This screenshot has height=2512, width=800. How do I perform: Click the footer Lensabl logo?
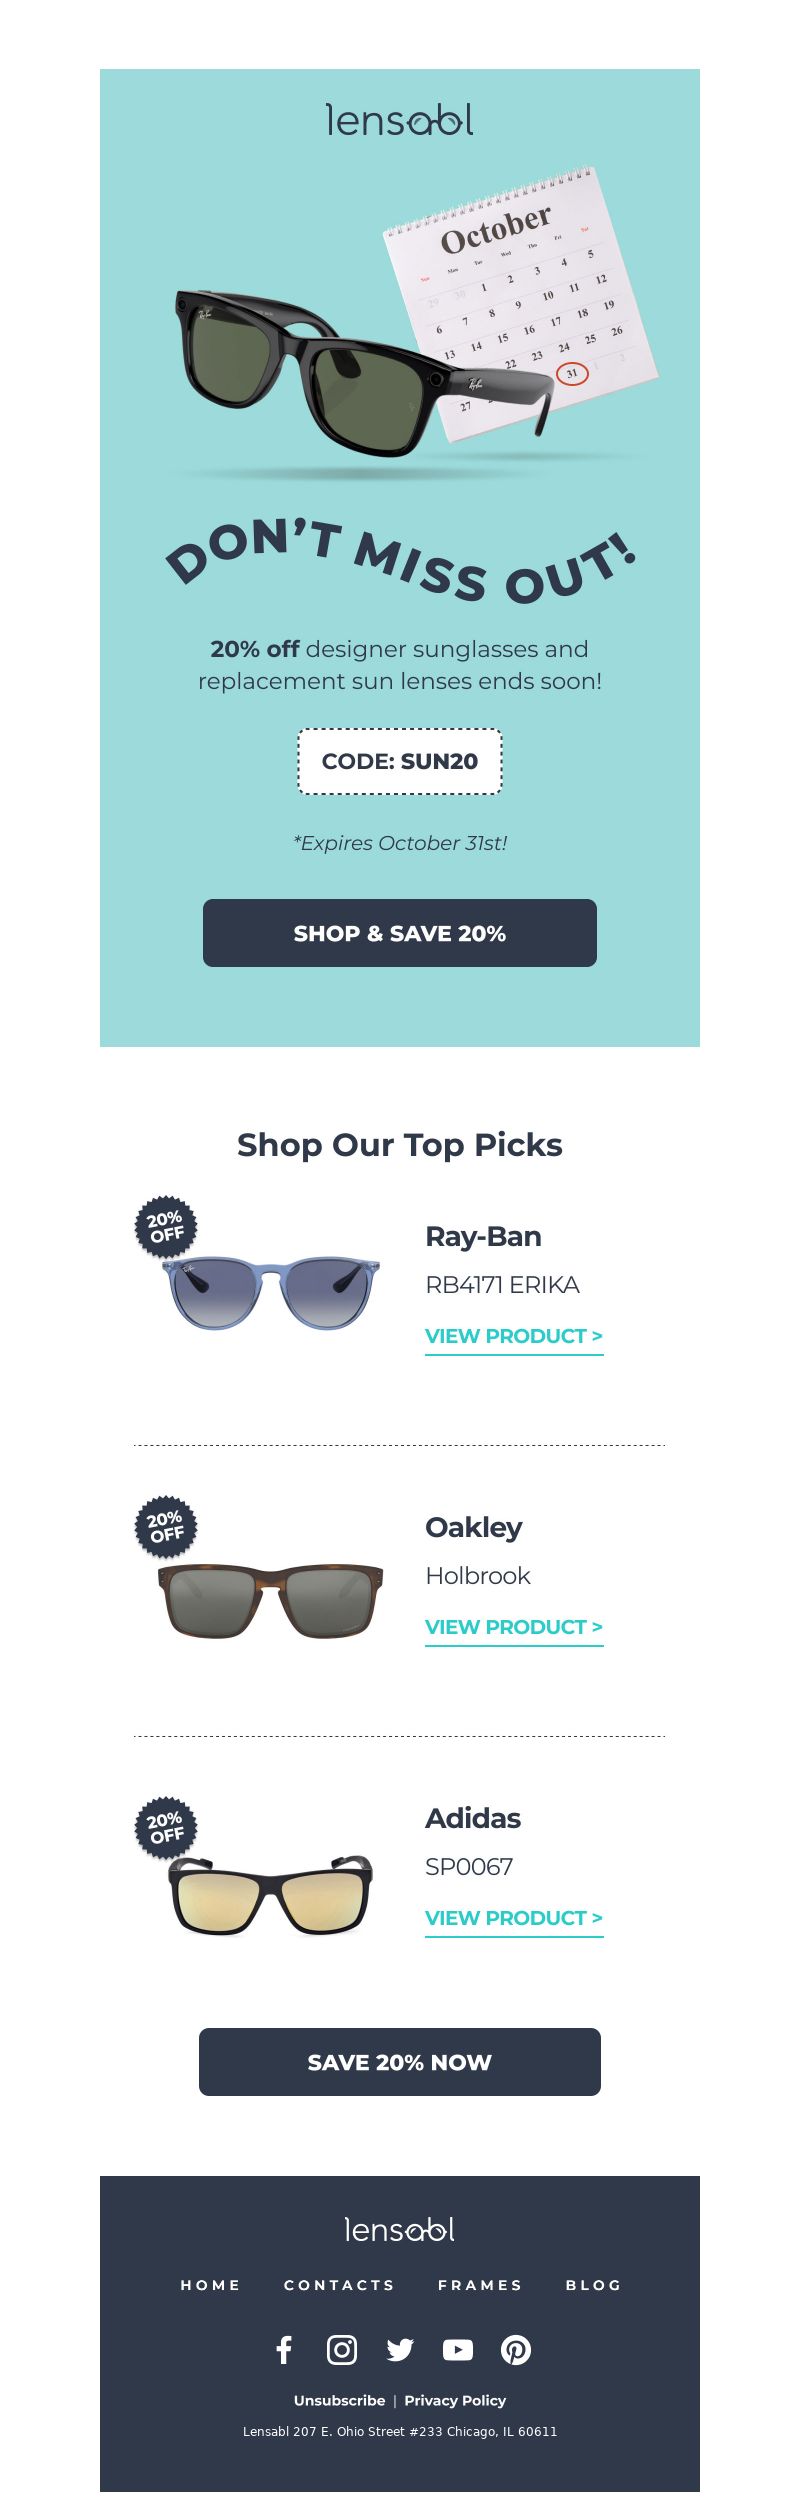[x=400, y=2229]
